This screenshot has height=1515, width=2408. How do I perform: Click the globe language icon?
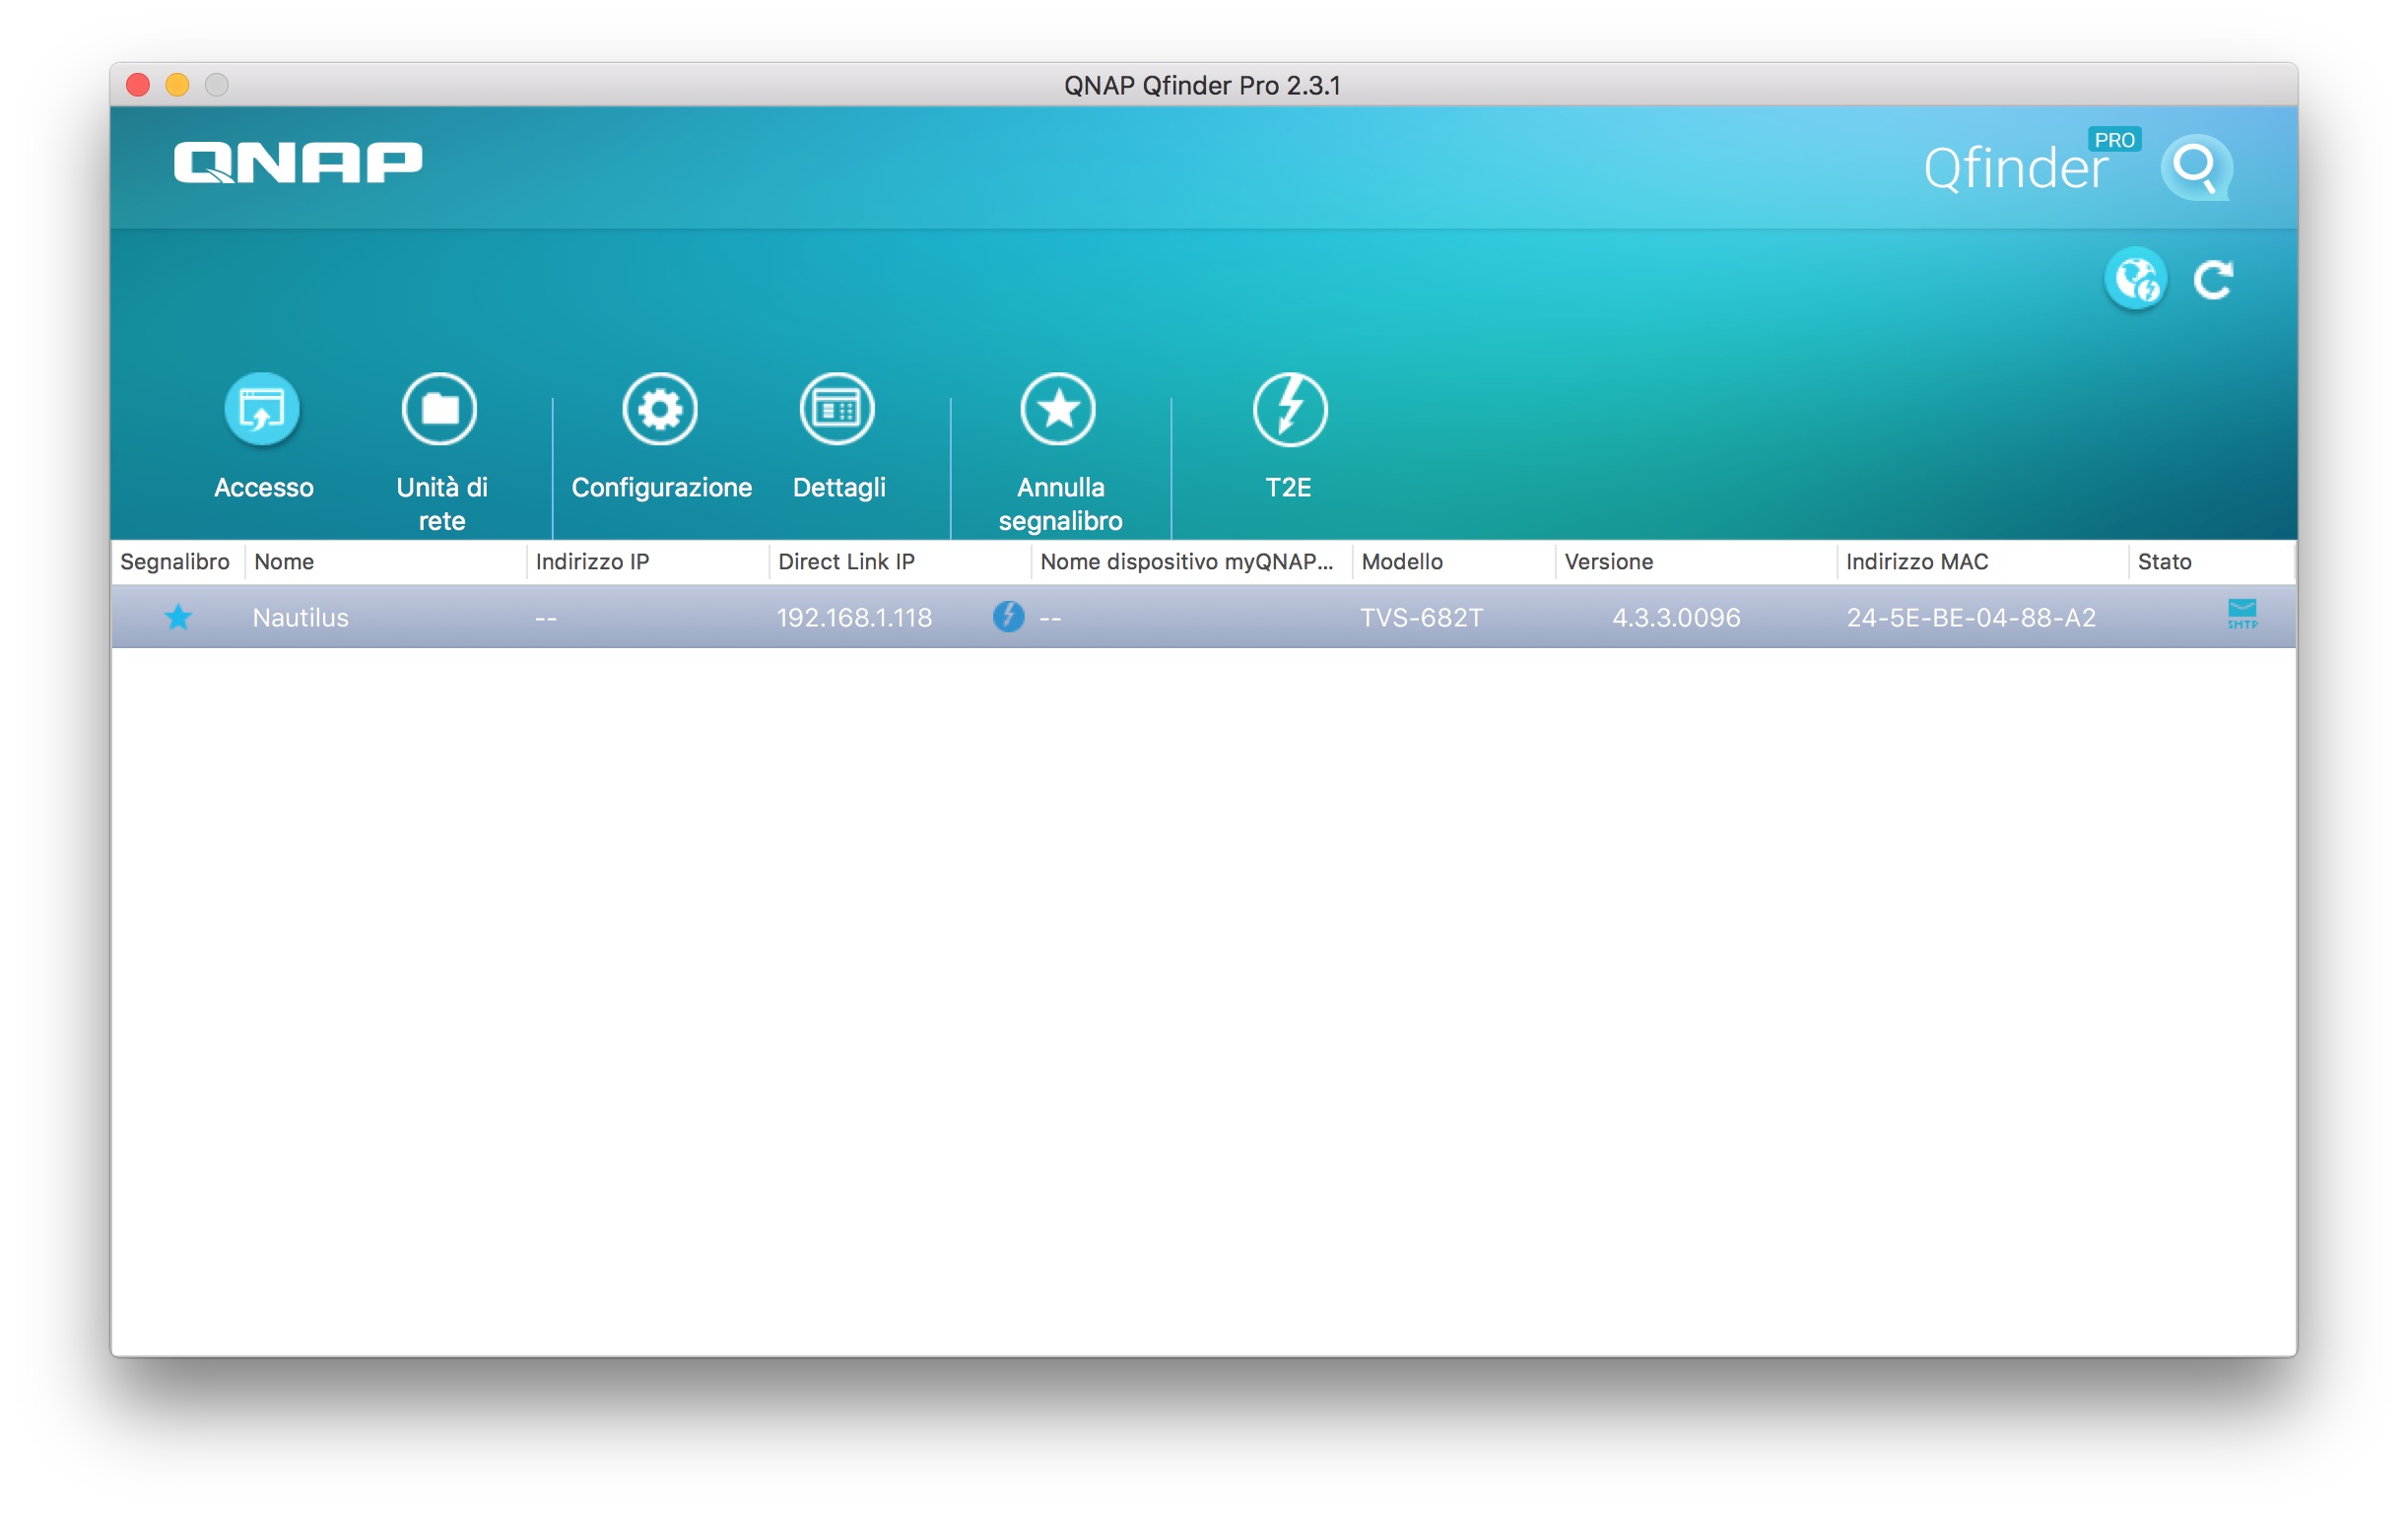coord(2135,279)
